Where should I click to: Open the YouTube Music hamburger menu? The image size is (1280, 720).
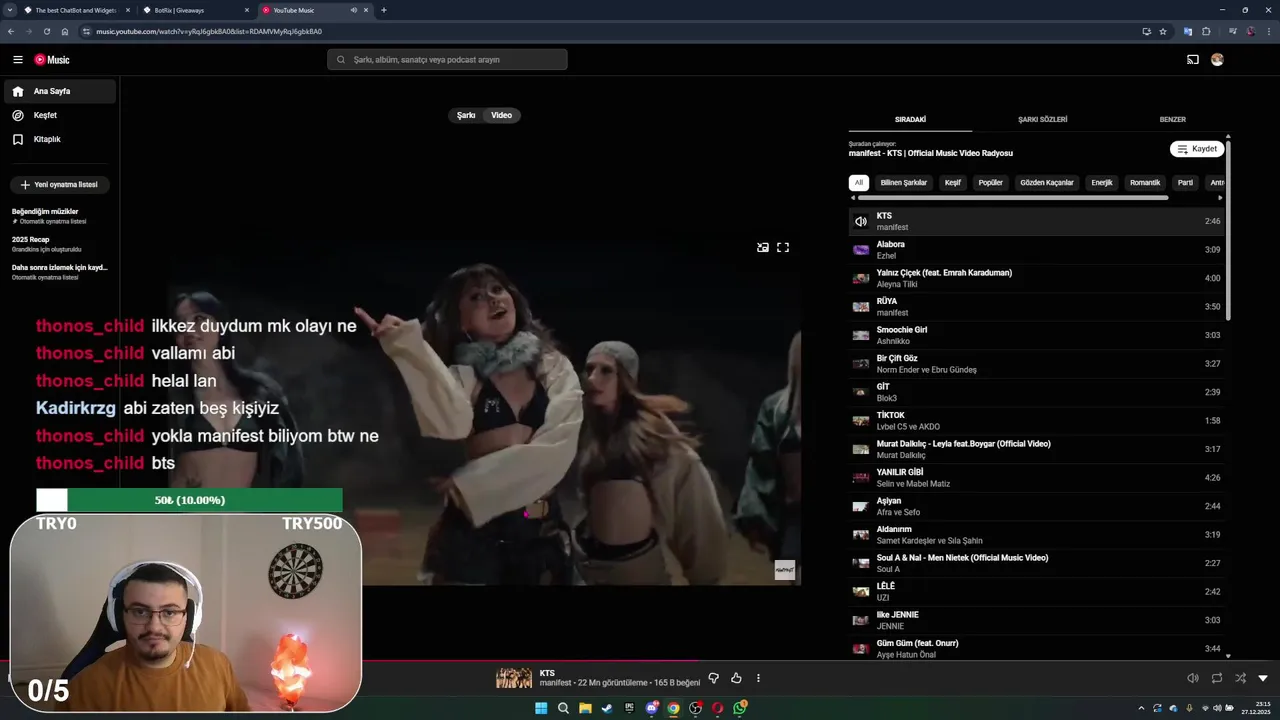[17, 60]
